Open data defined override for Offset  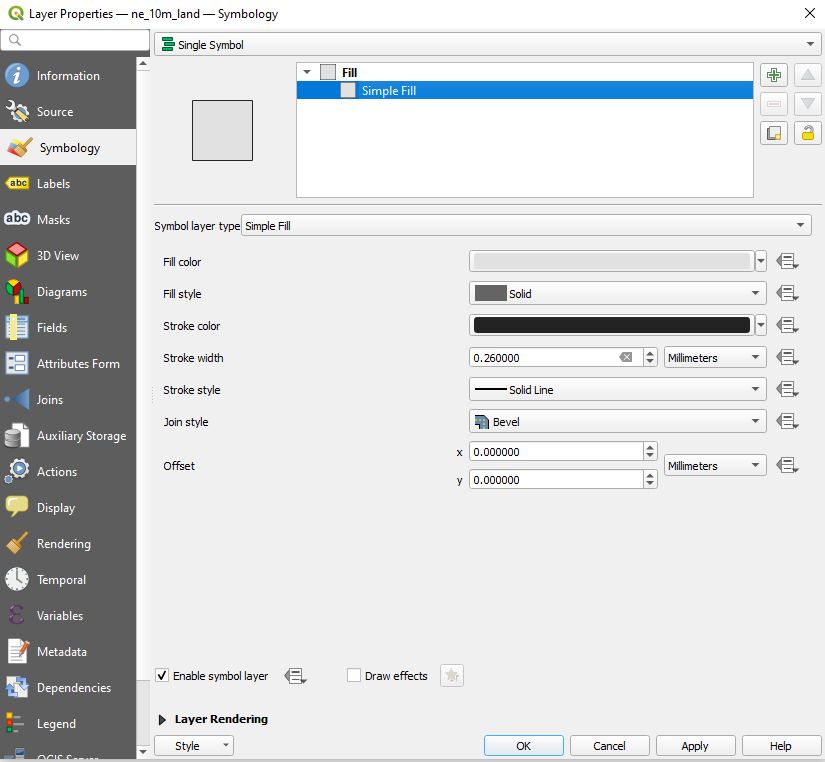coord(787,466)
